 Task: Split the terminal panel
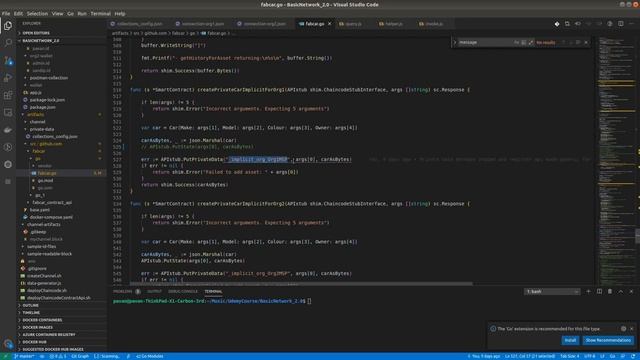[x=599, y=291]
